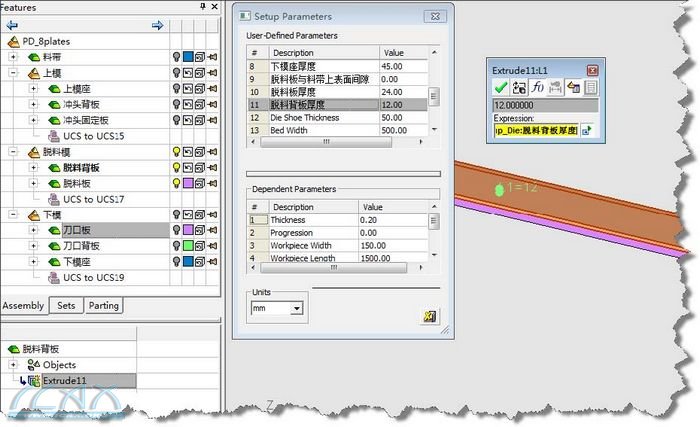Click the 12.000000 value field in Extrude11:L1

[x=545, y=105]
